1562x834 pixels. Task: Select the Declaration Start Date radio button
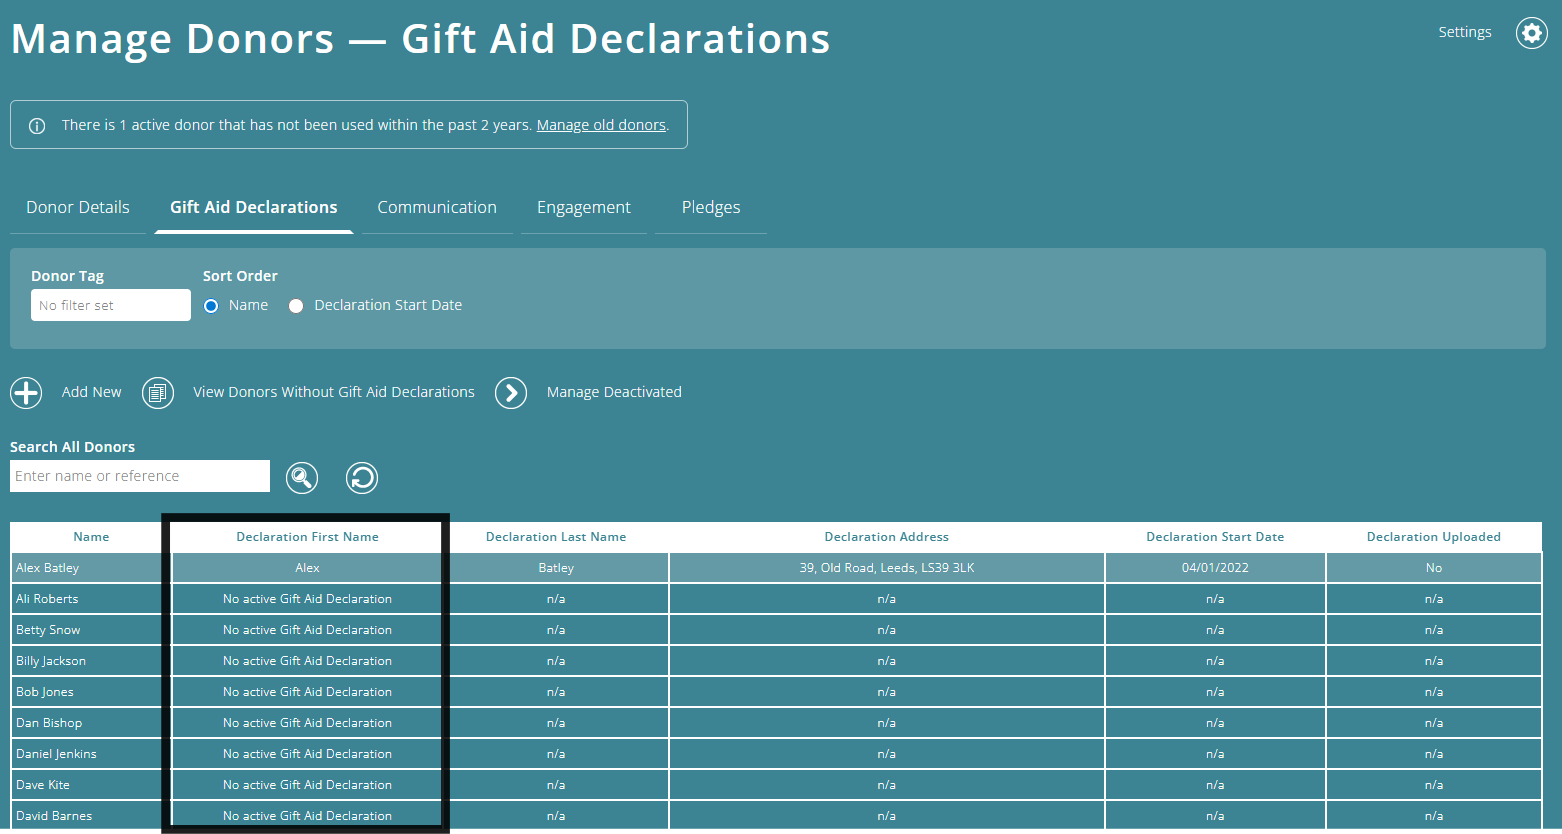pyautogui.click(x=296, y=305)
